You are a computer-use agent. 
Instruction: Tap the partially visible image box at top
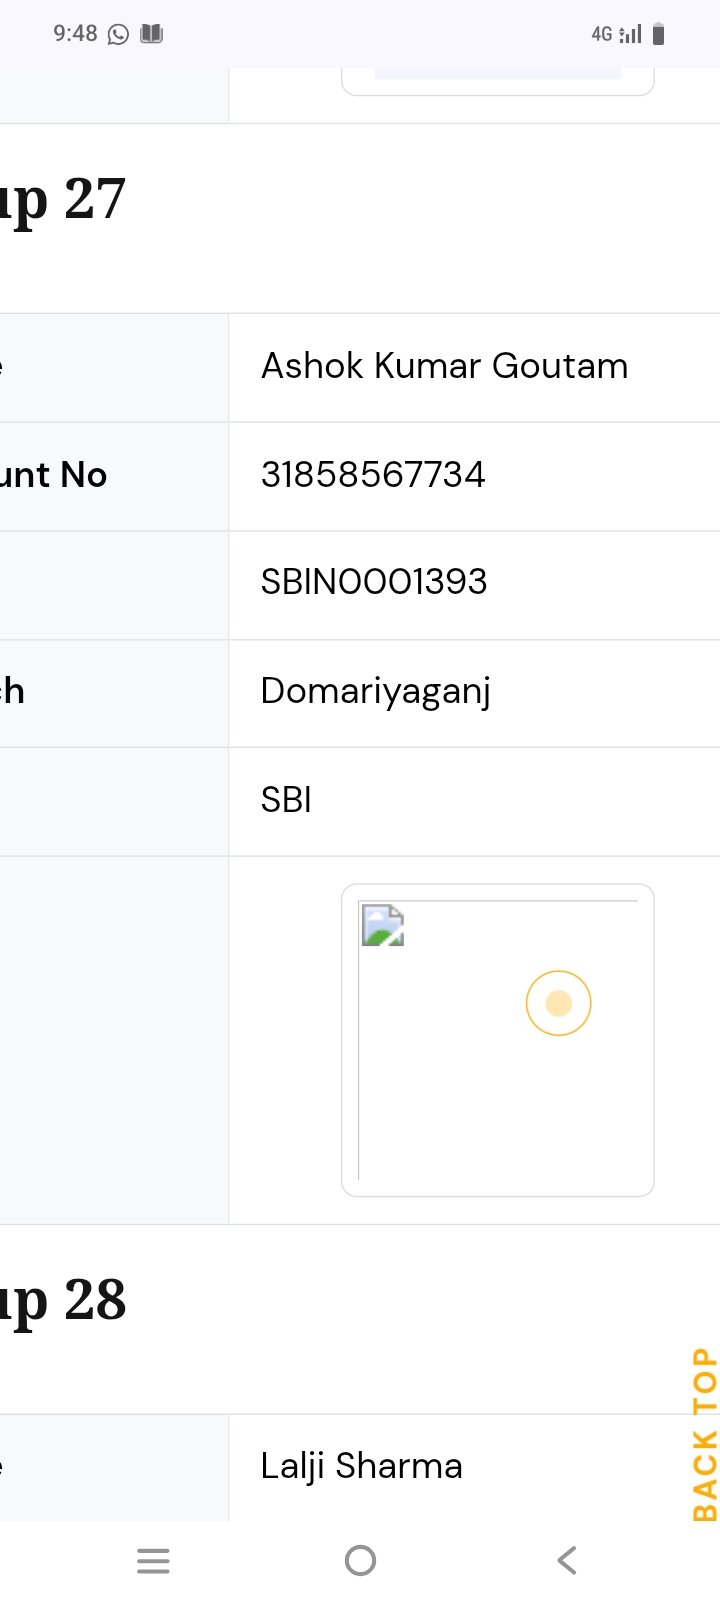[497, 82]
